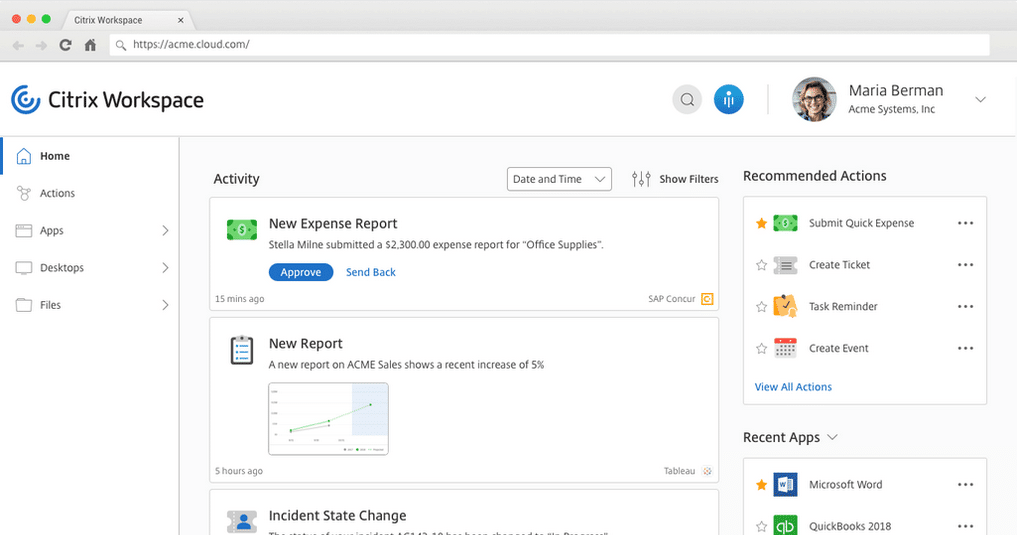Click the Tableau source icon
The height and width of the screenshot is (535, 1017).
(x=707, y=471)
